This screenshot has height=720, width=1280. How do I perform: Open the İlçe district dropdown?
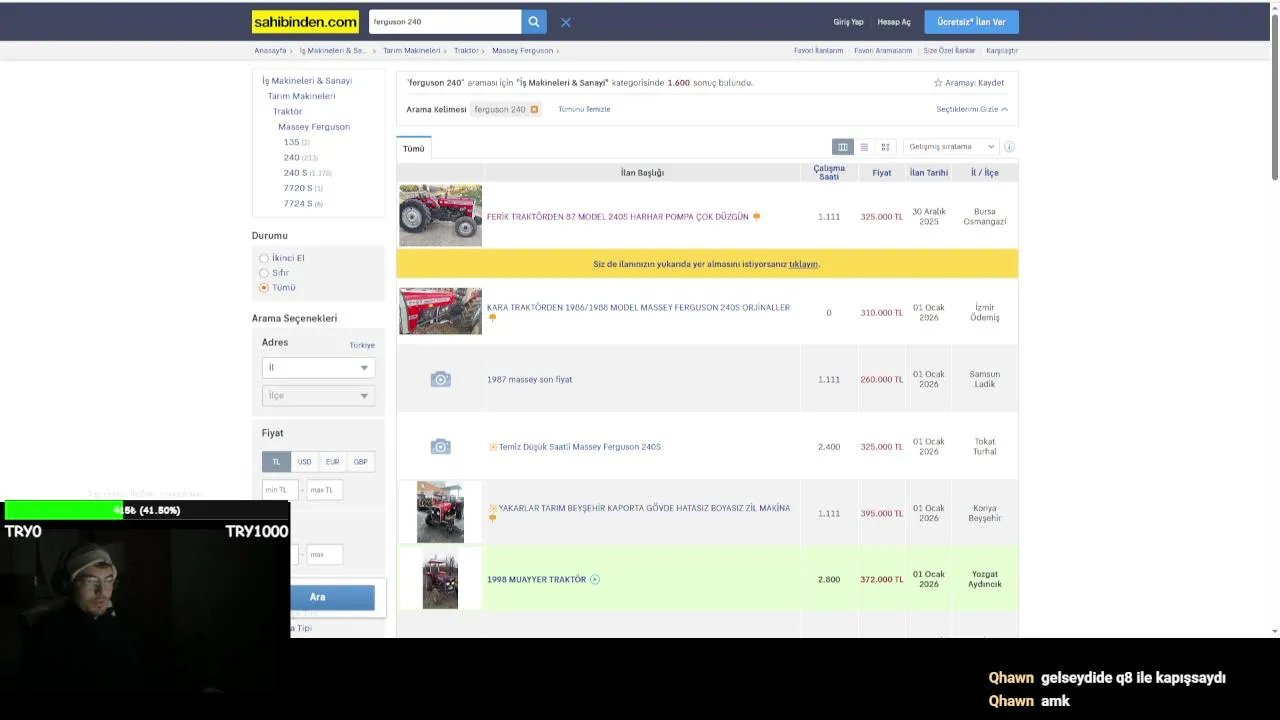point(318,395)
